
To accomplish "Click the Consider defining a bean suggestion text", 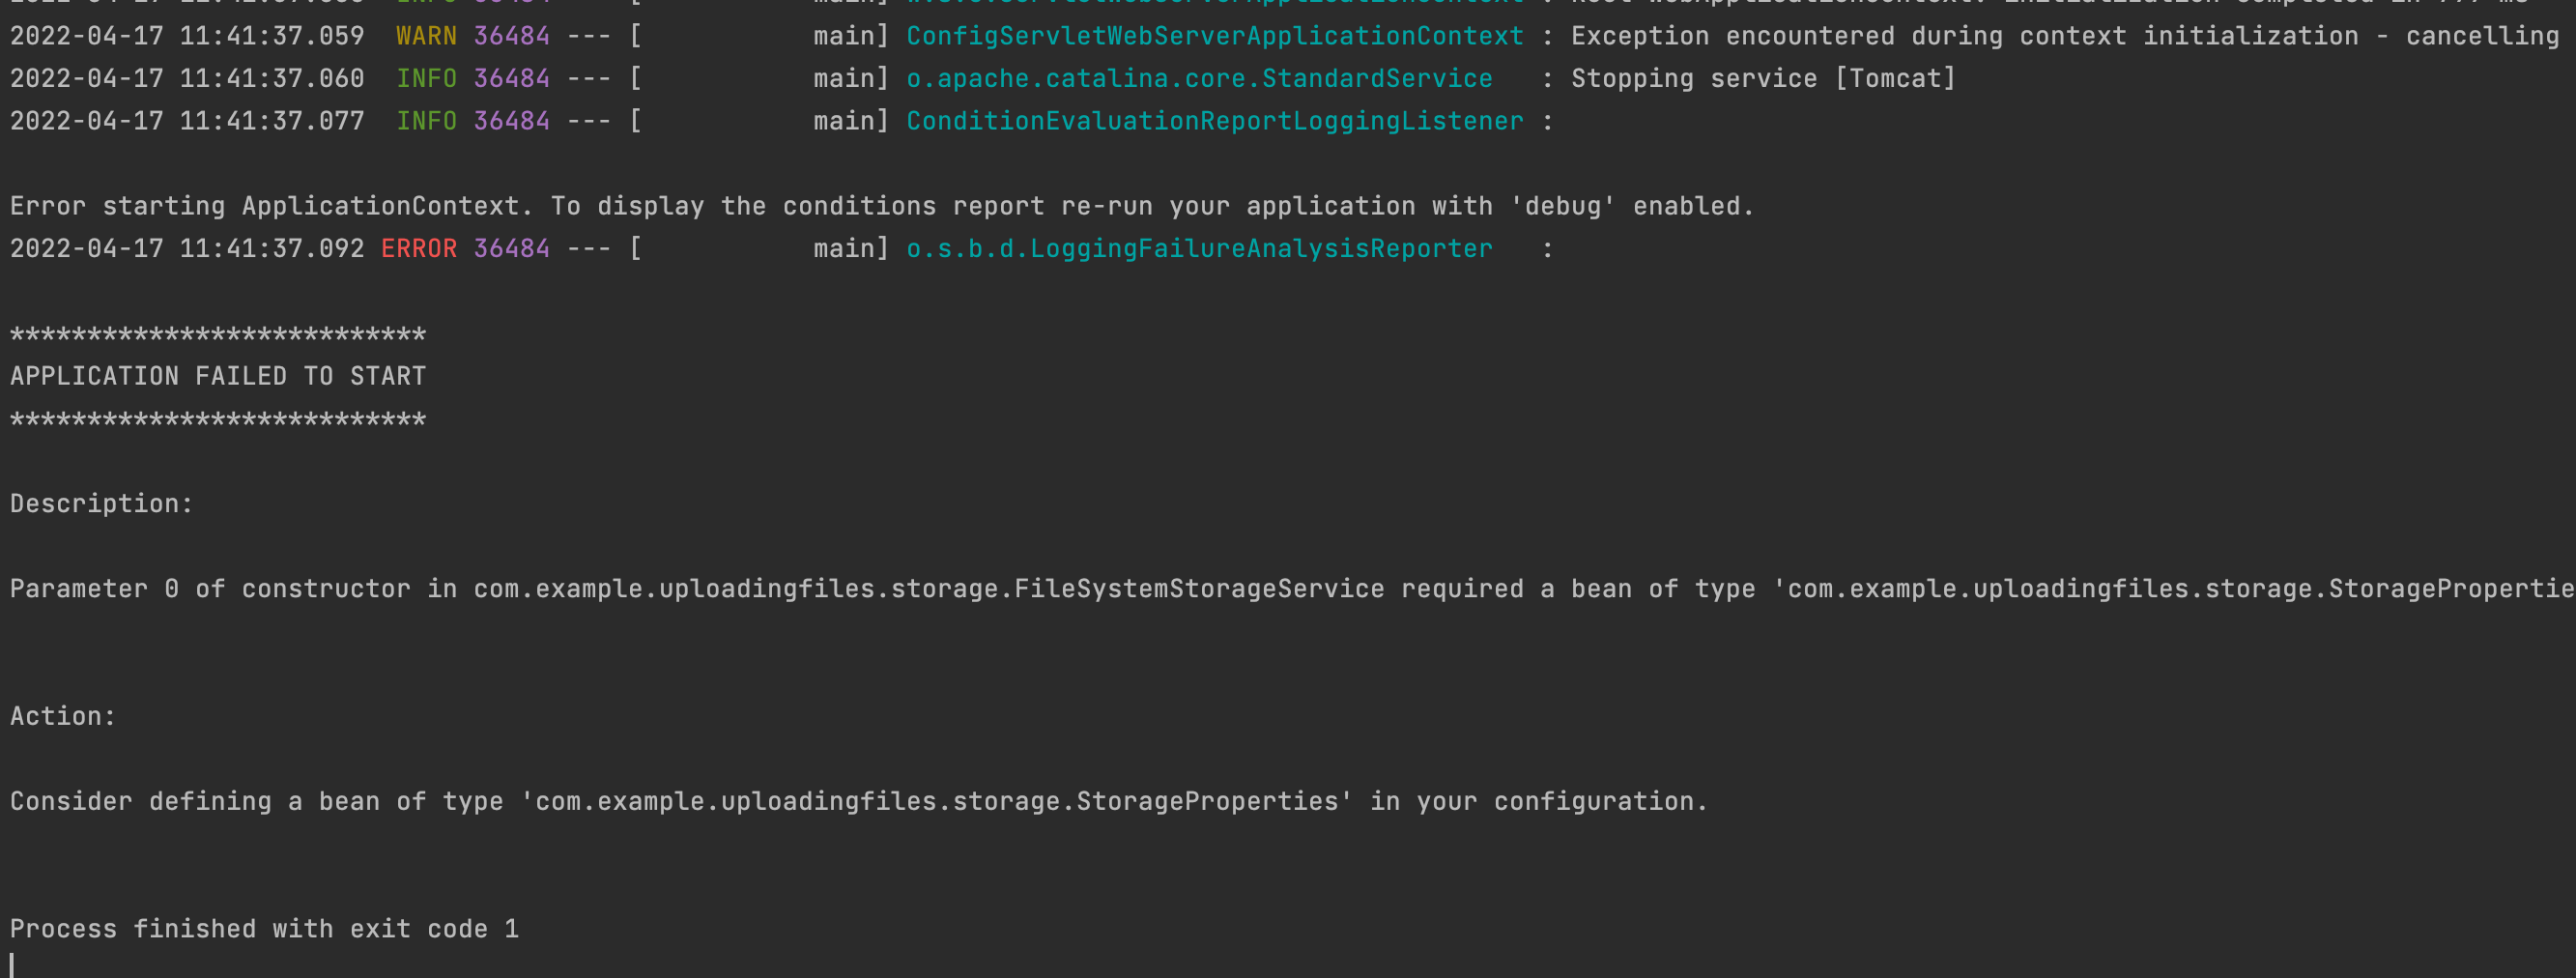I will (859, 801).
